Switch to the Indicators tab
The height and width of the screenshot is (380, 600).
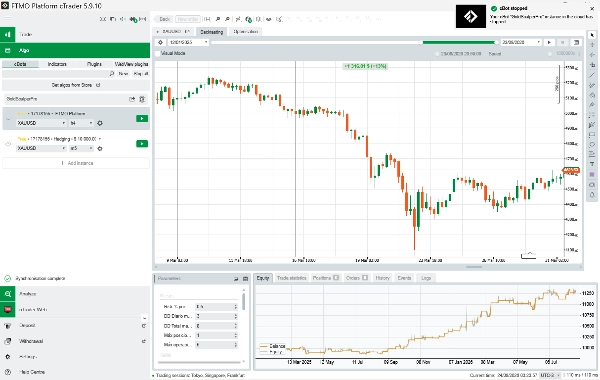57,64
